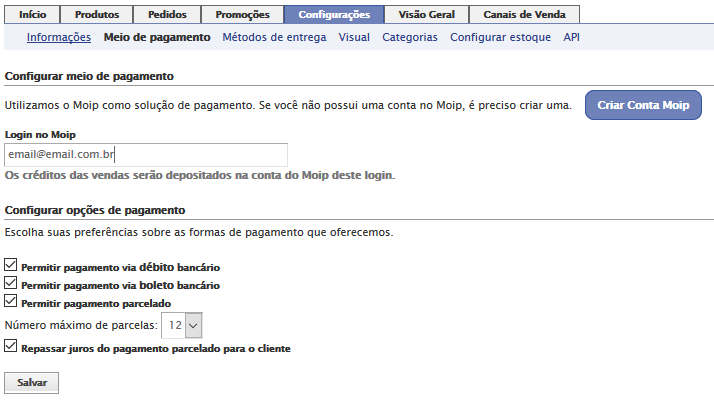Go to Métodos de entrega

tap(274, 37)
